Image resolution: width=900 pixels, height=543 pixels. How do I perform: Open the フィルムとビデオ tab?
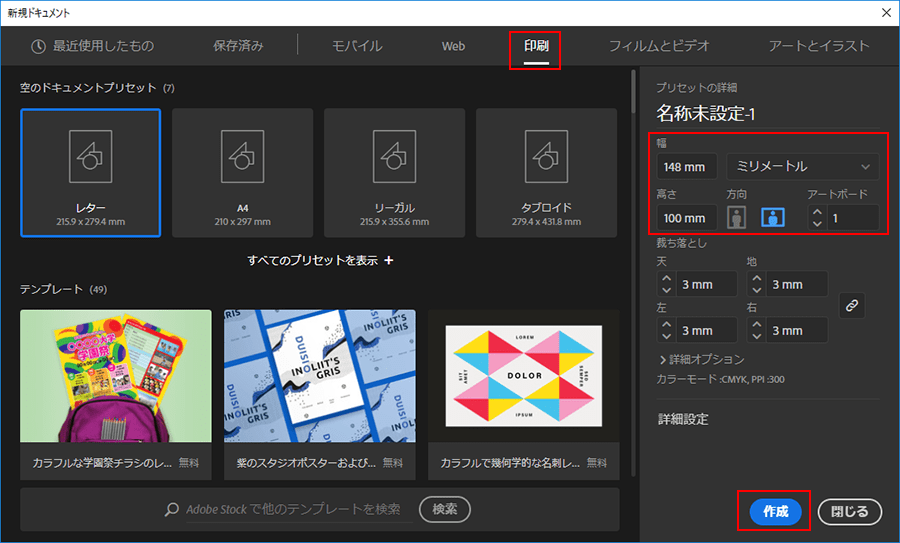click(x=659, y=46)
